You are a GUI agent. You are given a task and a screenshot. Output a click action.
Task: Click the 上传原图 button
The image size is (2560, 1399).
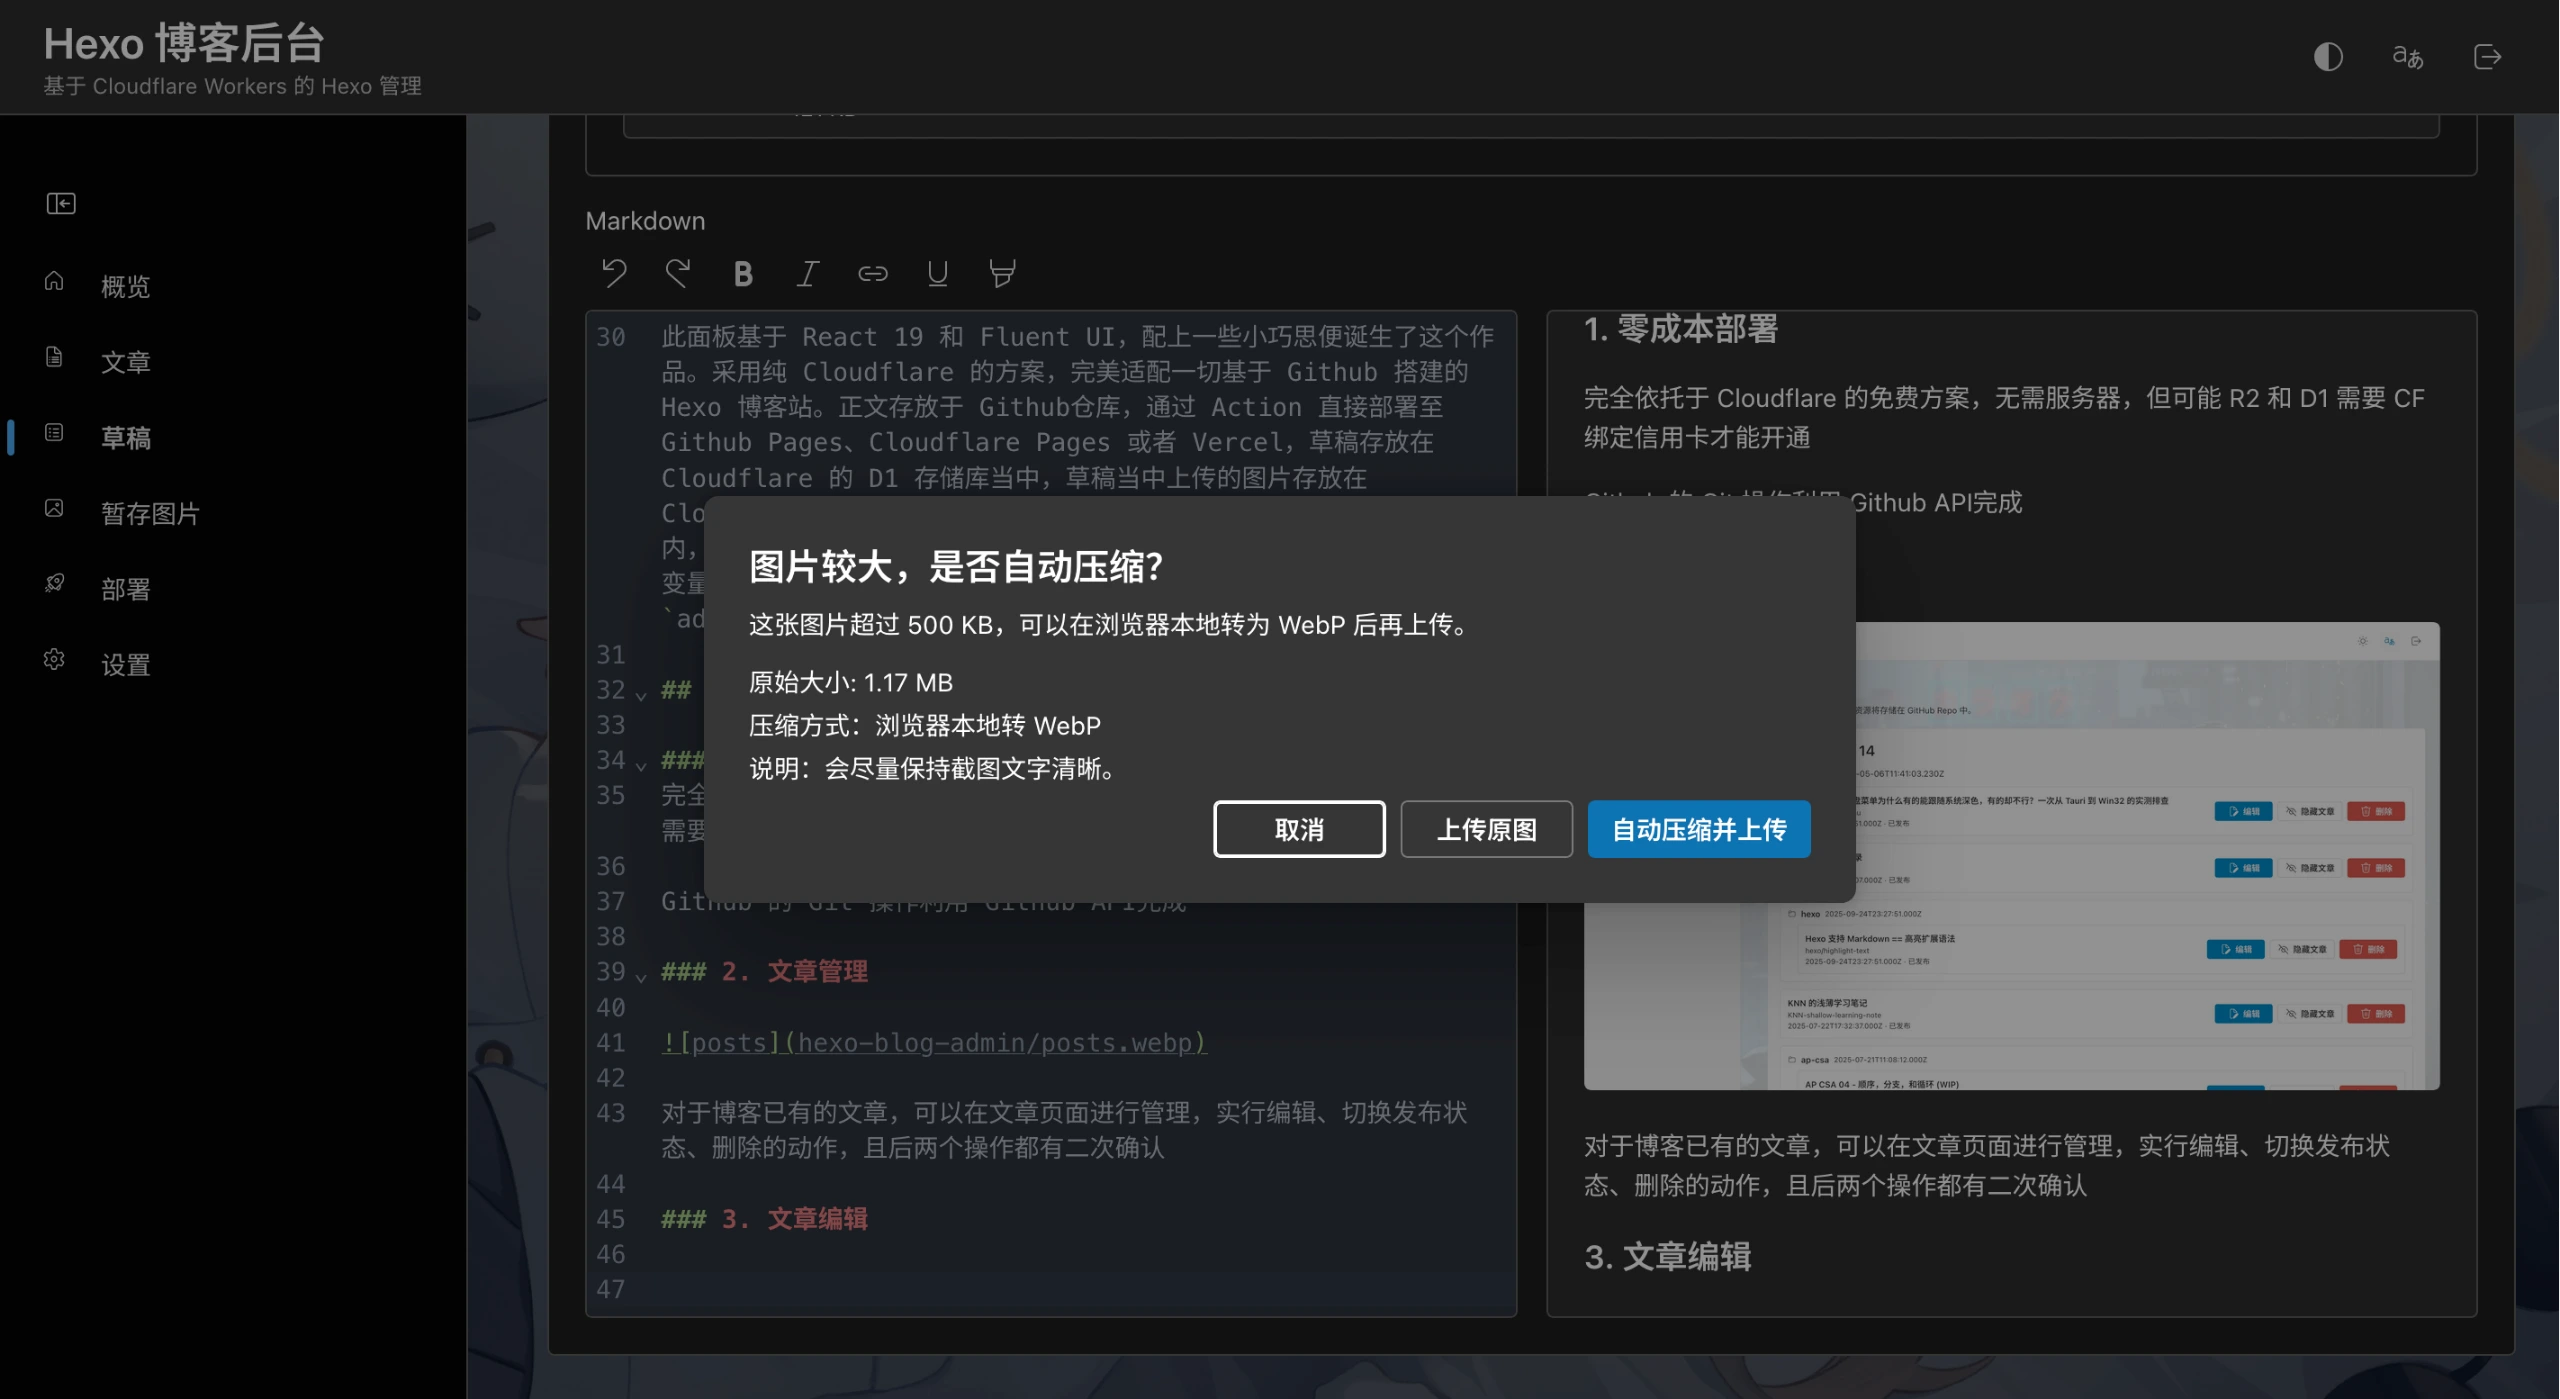[1486, 829]
